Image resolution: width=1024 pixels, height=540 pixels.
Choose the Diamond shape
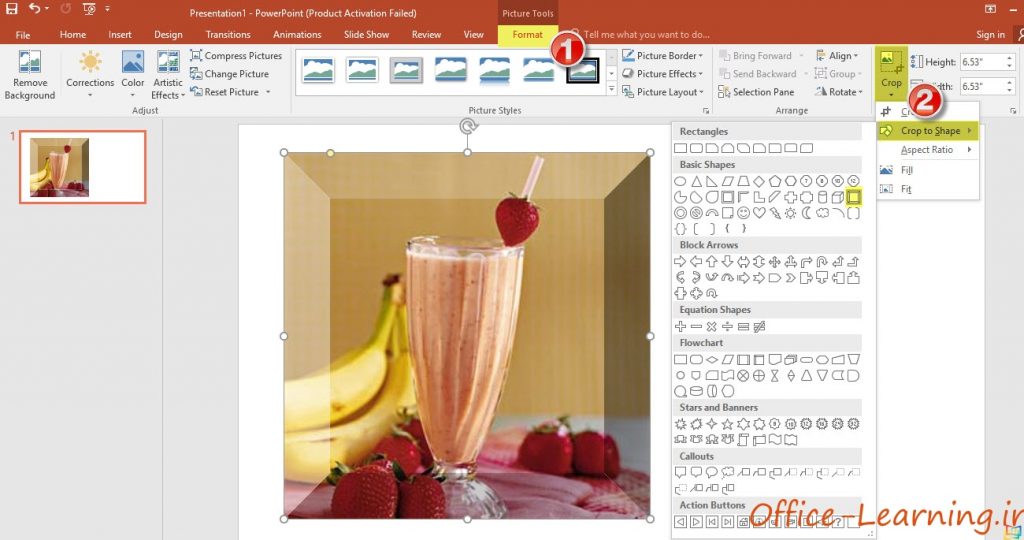click(x=759, y=181)
